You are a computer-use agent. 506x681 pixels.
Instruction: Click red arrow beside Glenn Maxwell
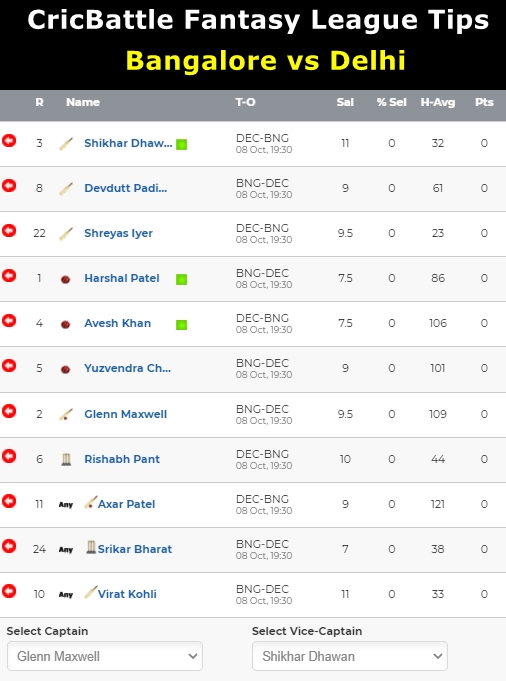[9, 411]
